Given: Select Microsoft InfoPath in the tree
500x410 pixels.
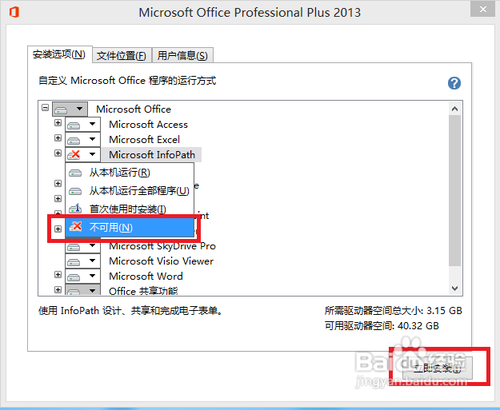Looking at the screenshot, I should pos(152,155).
